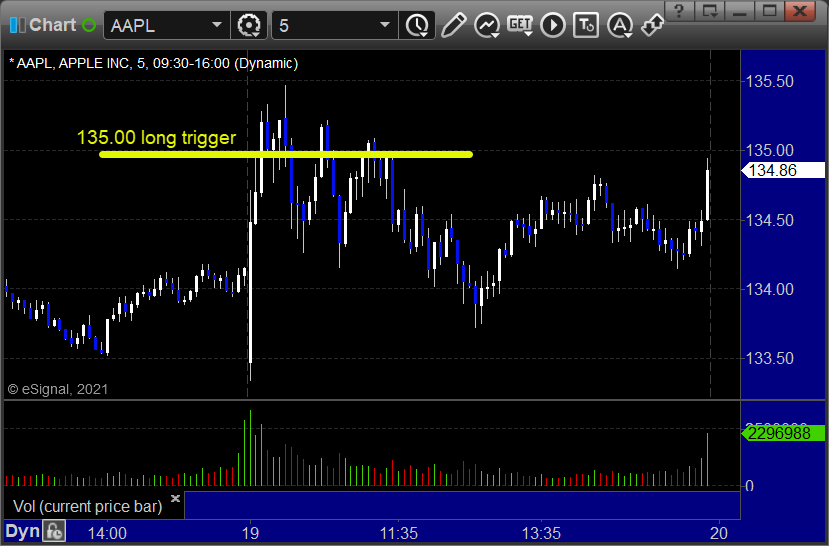Open the interval 5 dropdown

point(385,25)
